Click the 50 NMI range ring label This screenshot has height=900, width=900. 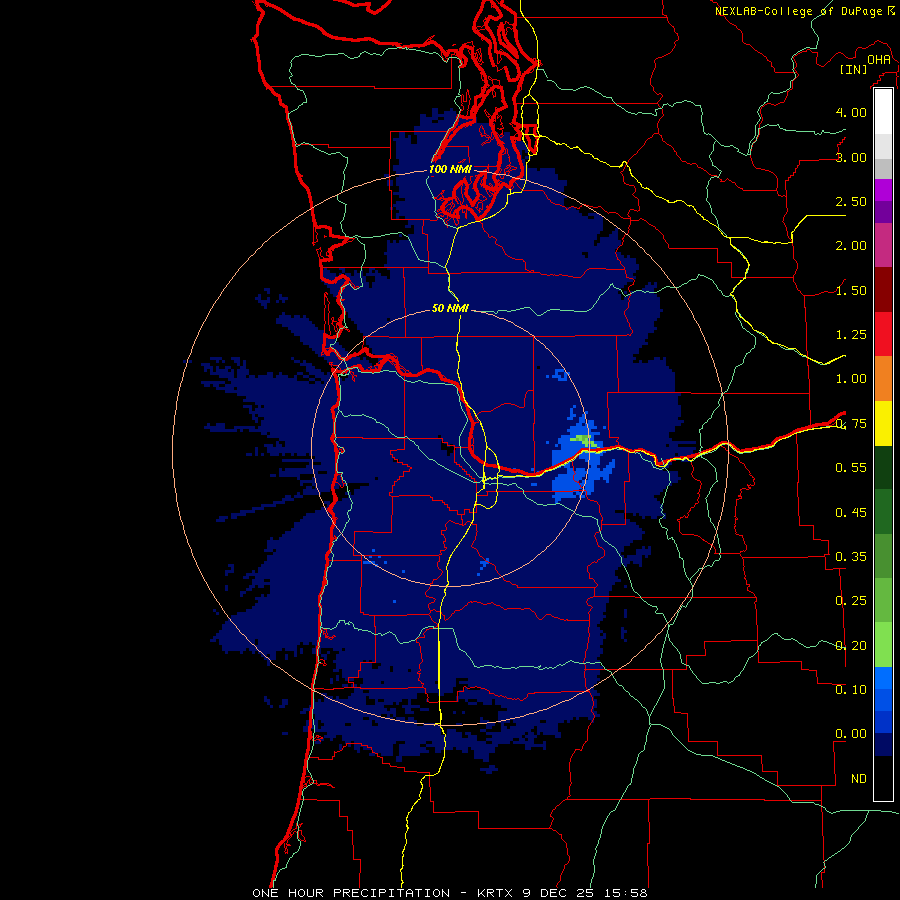(450, 308)
